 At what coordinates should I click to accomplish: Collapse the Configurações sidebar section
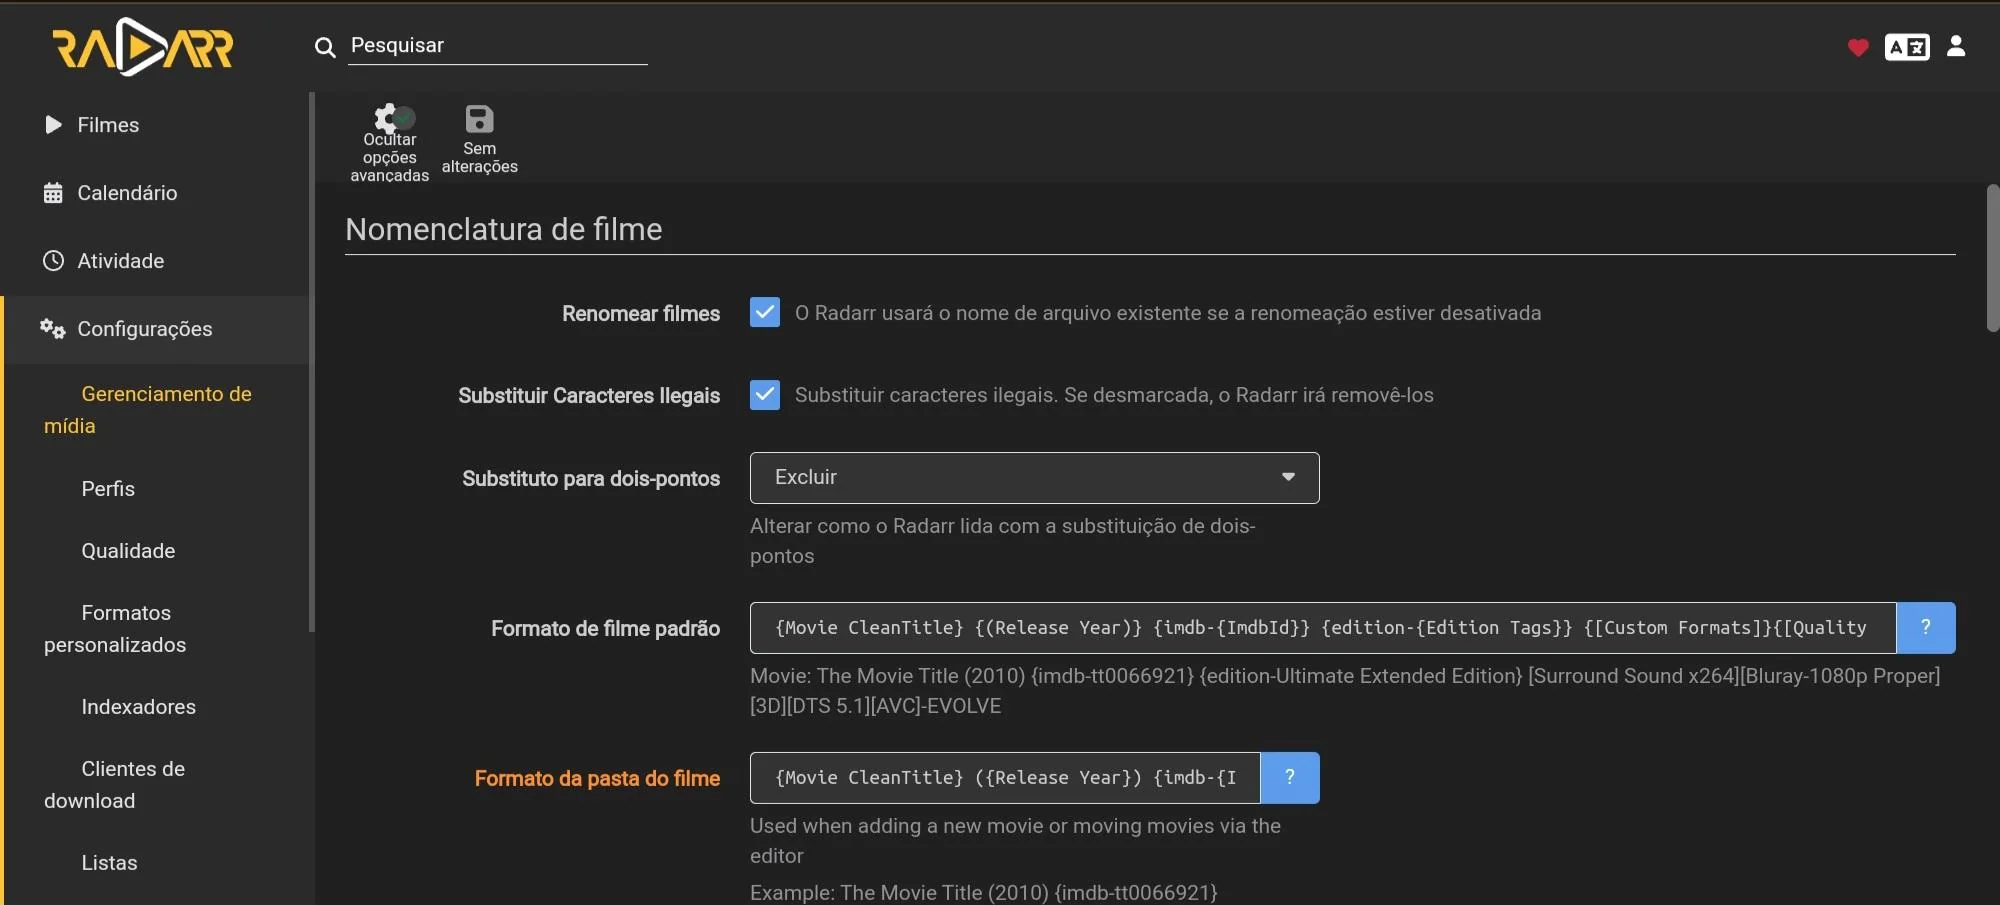pyautogui.click(x=144, y=329)
